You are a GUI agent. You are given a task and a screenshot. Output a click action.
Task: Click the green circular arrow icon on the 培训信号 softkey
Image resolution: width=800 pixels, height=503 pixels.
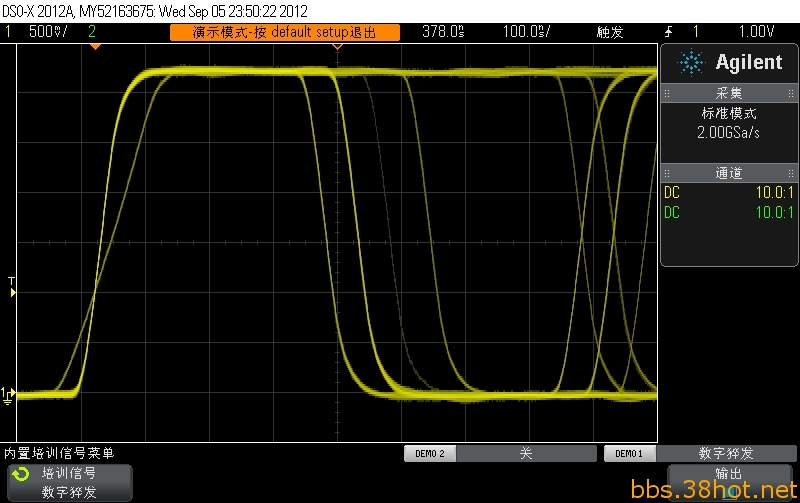tap(21, 474)
